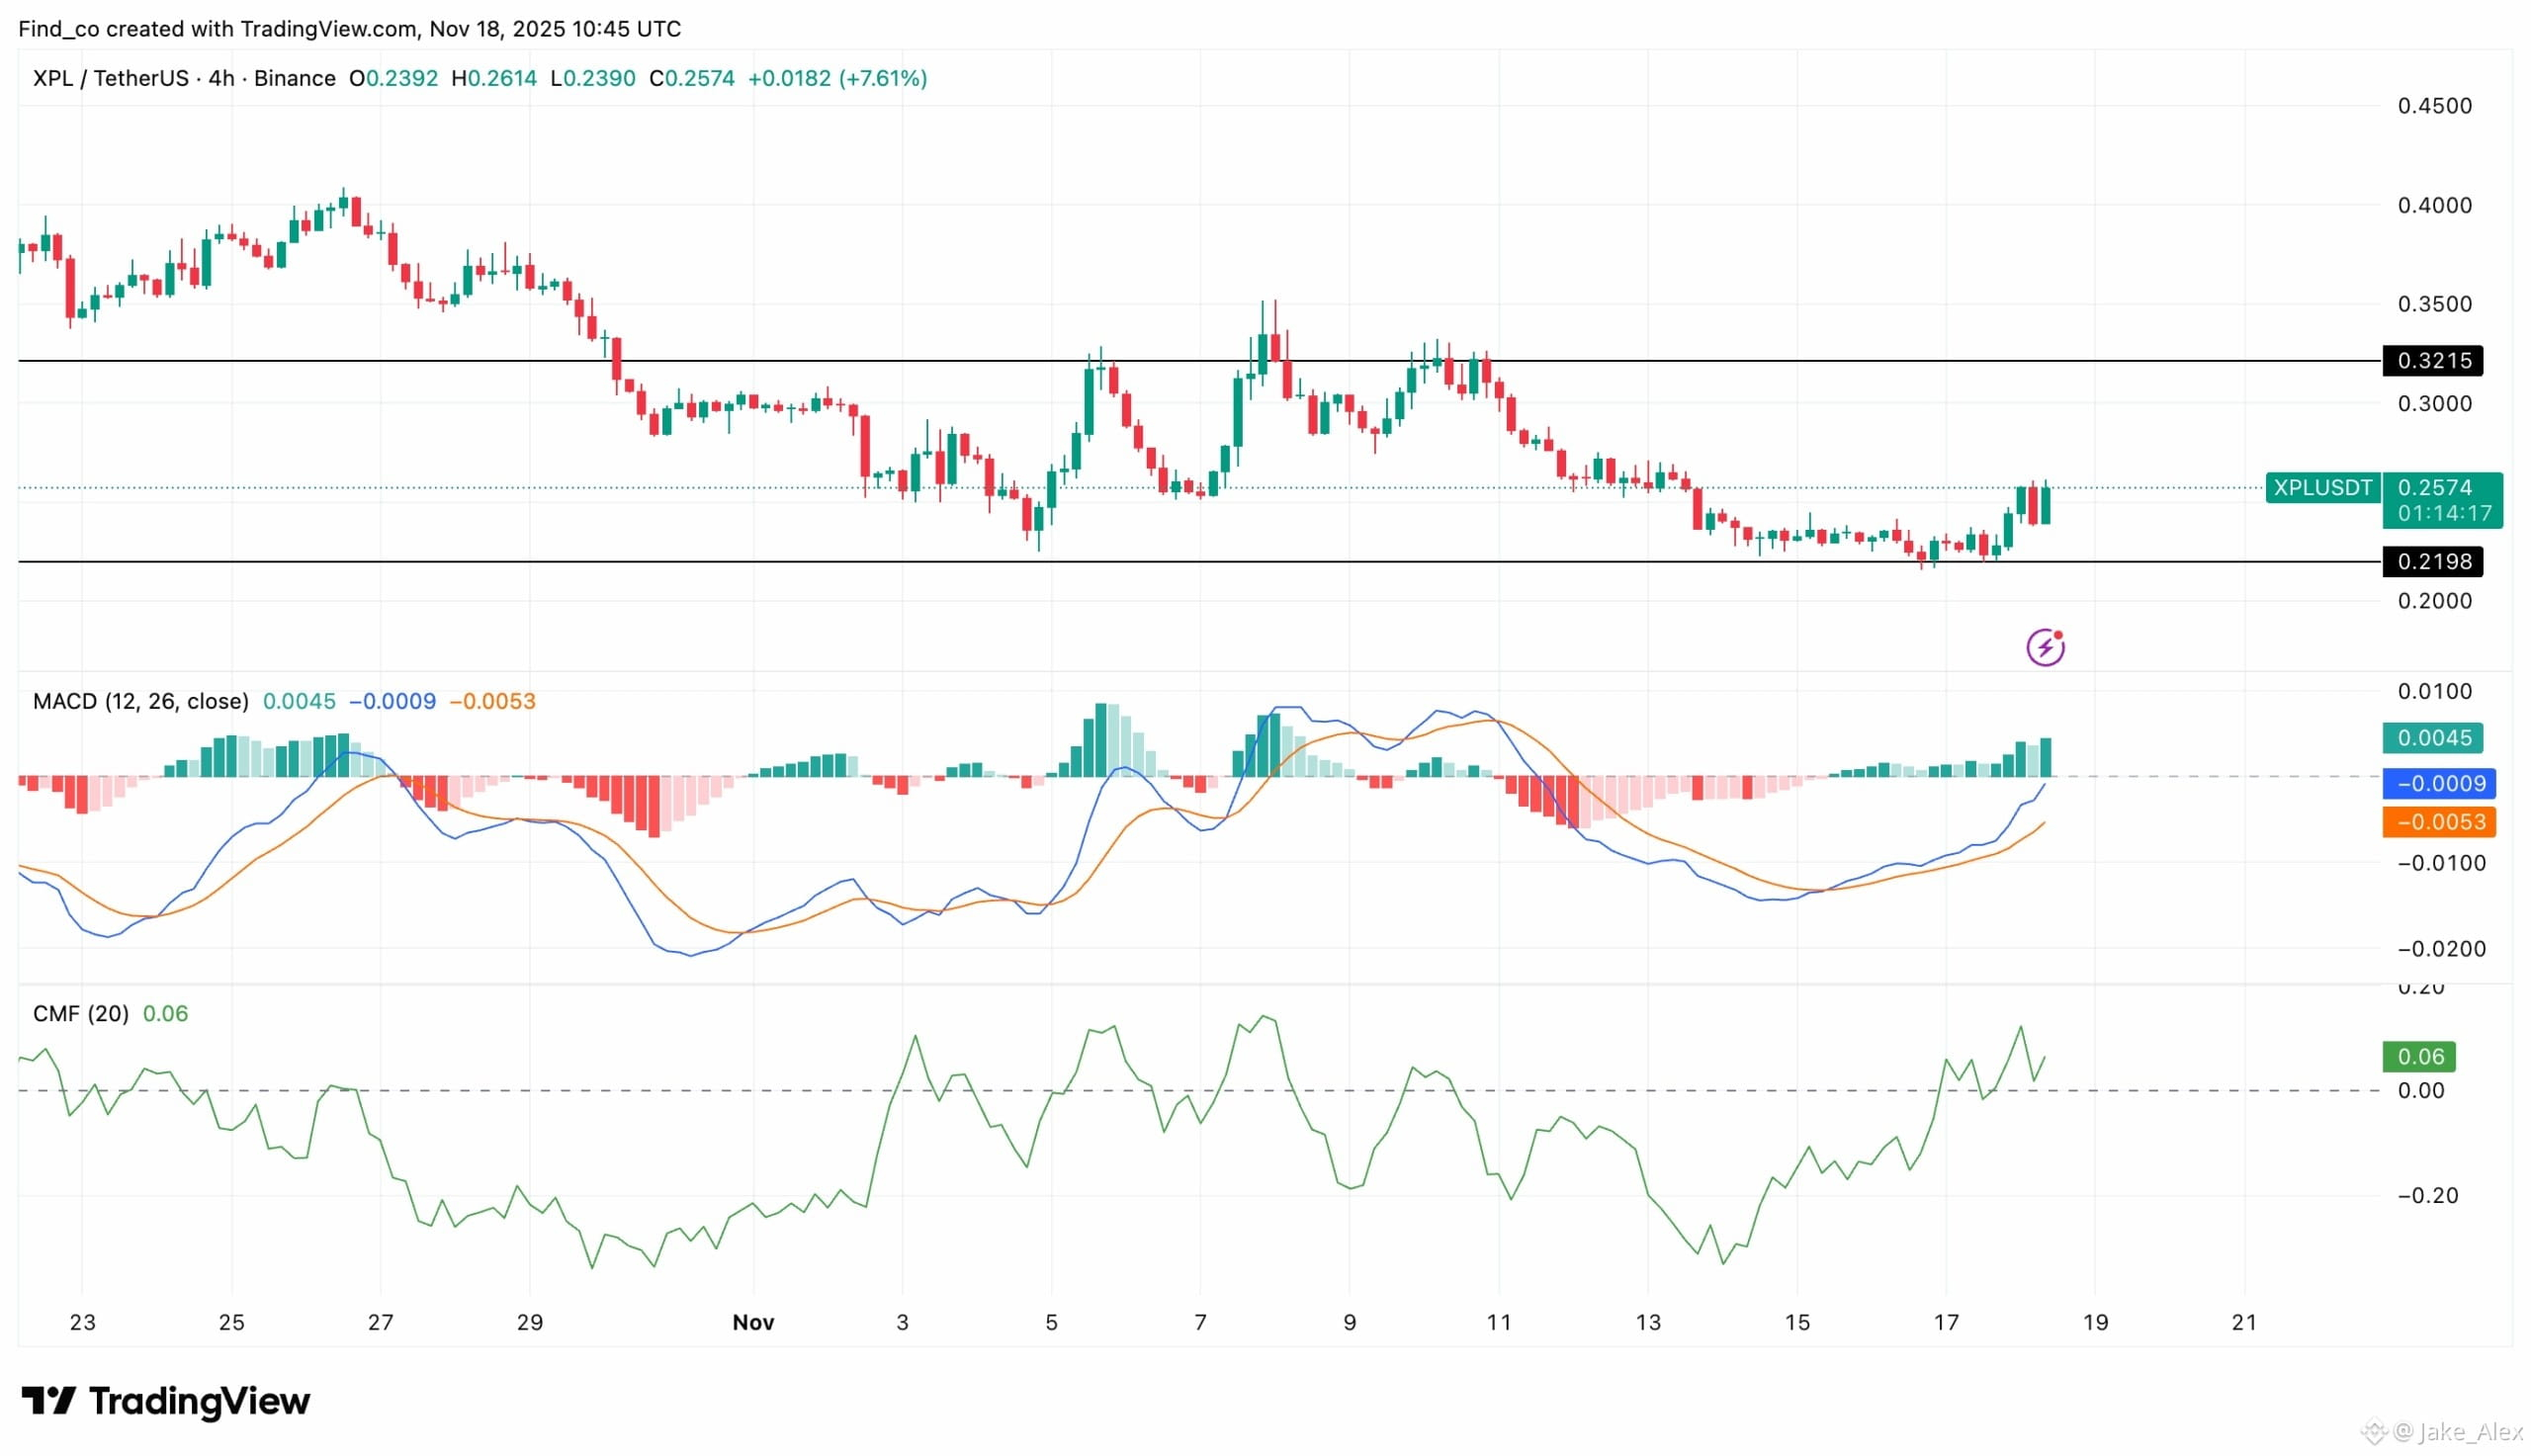Click the green CMF 0.06 value label
2531x1456 pixels.
click(x=2418, y=1056)
